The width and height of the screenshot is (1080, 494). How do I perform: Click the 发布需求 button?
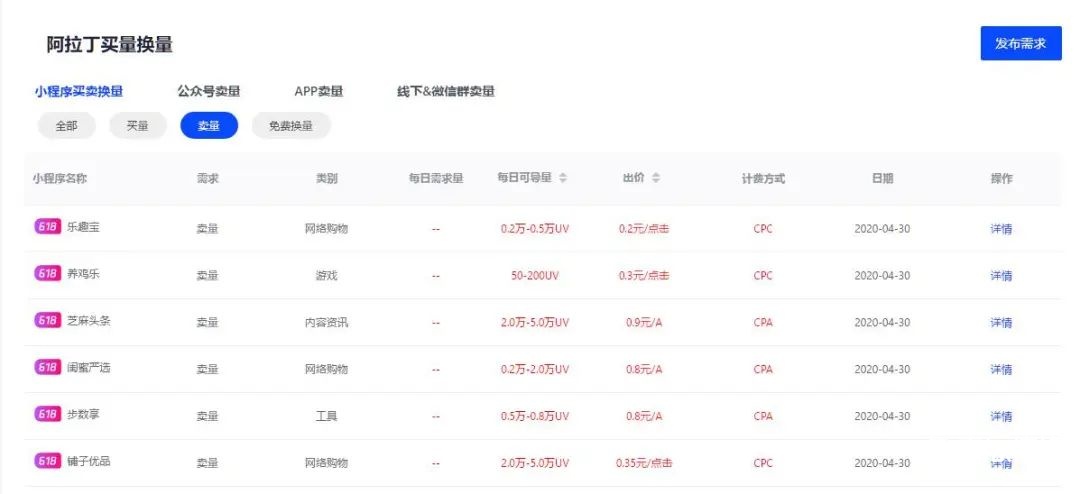tap(1020, 43)
